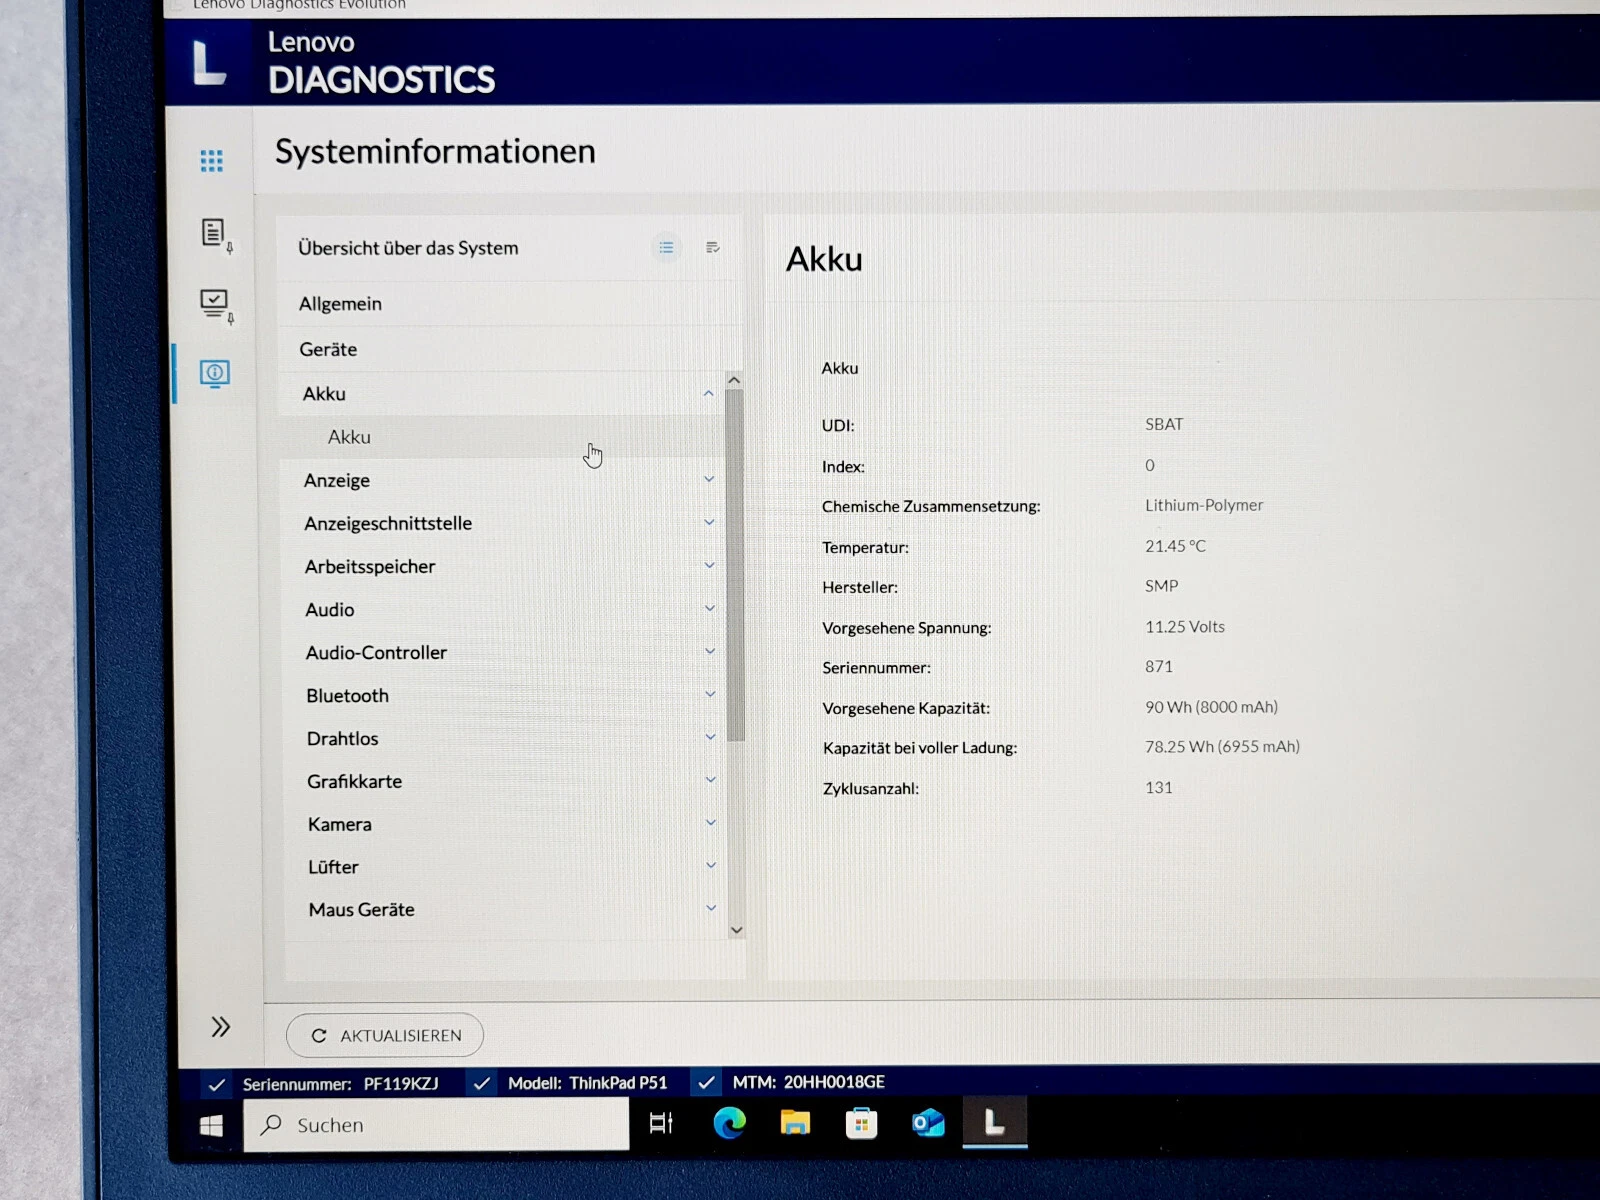Click the Zyklusanzahl value 131
Screen dimensions: 1600x1200
[1159, 787]
